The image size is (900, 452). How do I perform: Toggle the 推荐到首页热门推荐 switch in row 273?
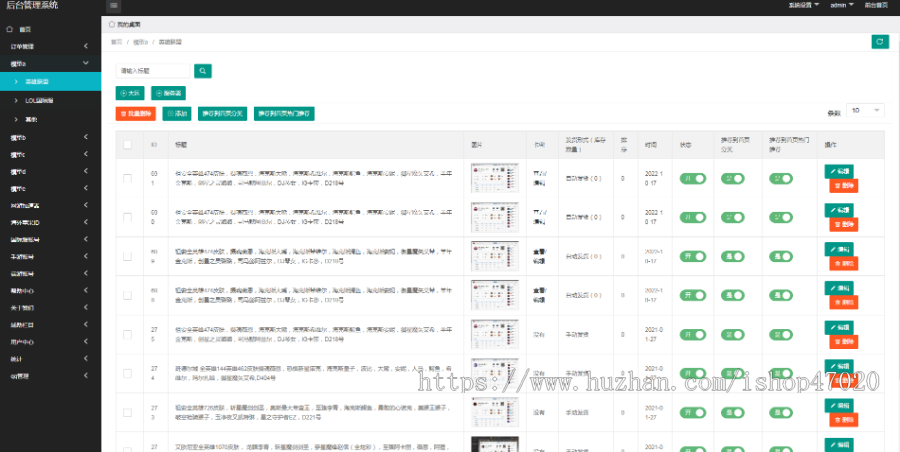click(781, 412)
